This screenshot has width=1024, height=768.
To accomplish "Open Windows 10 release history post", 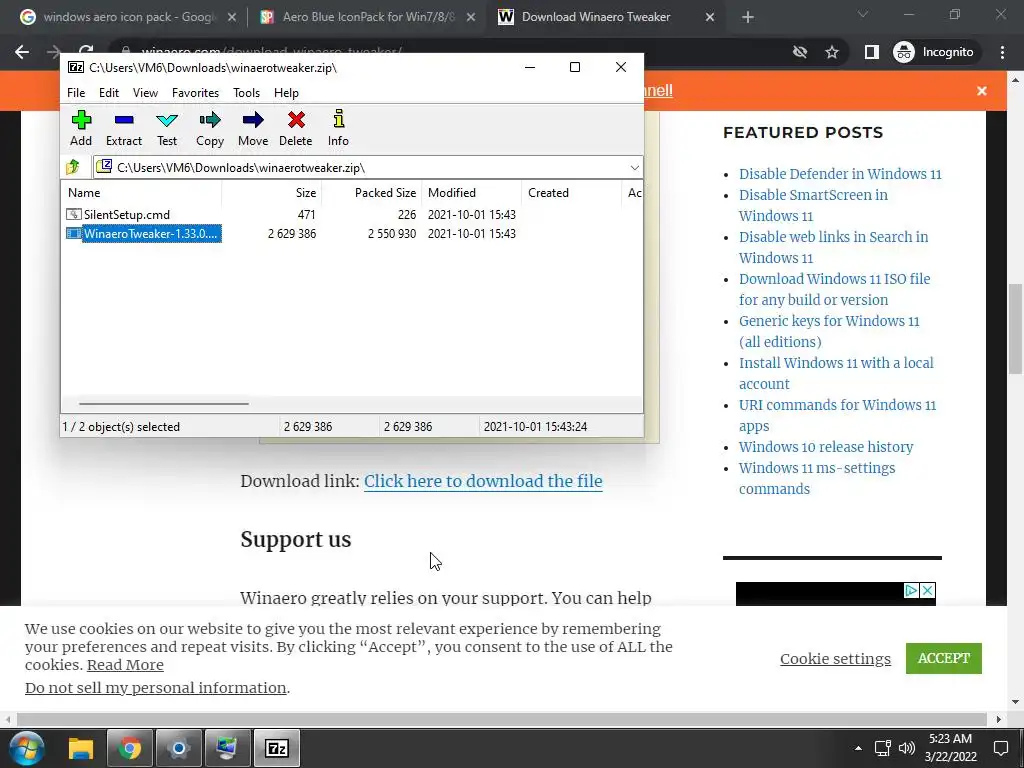I will pyautogui.click(x=825, y=447).
